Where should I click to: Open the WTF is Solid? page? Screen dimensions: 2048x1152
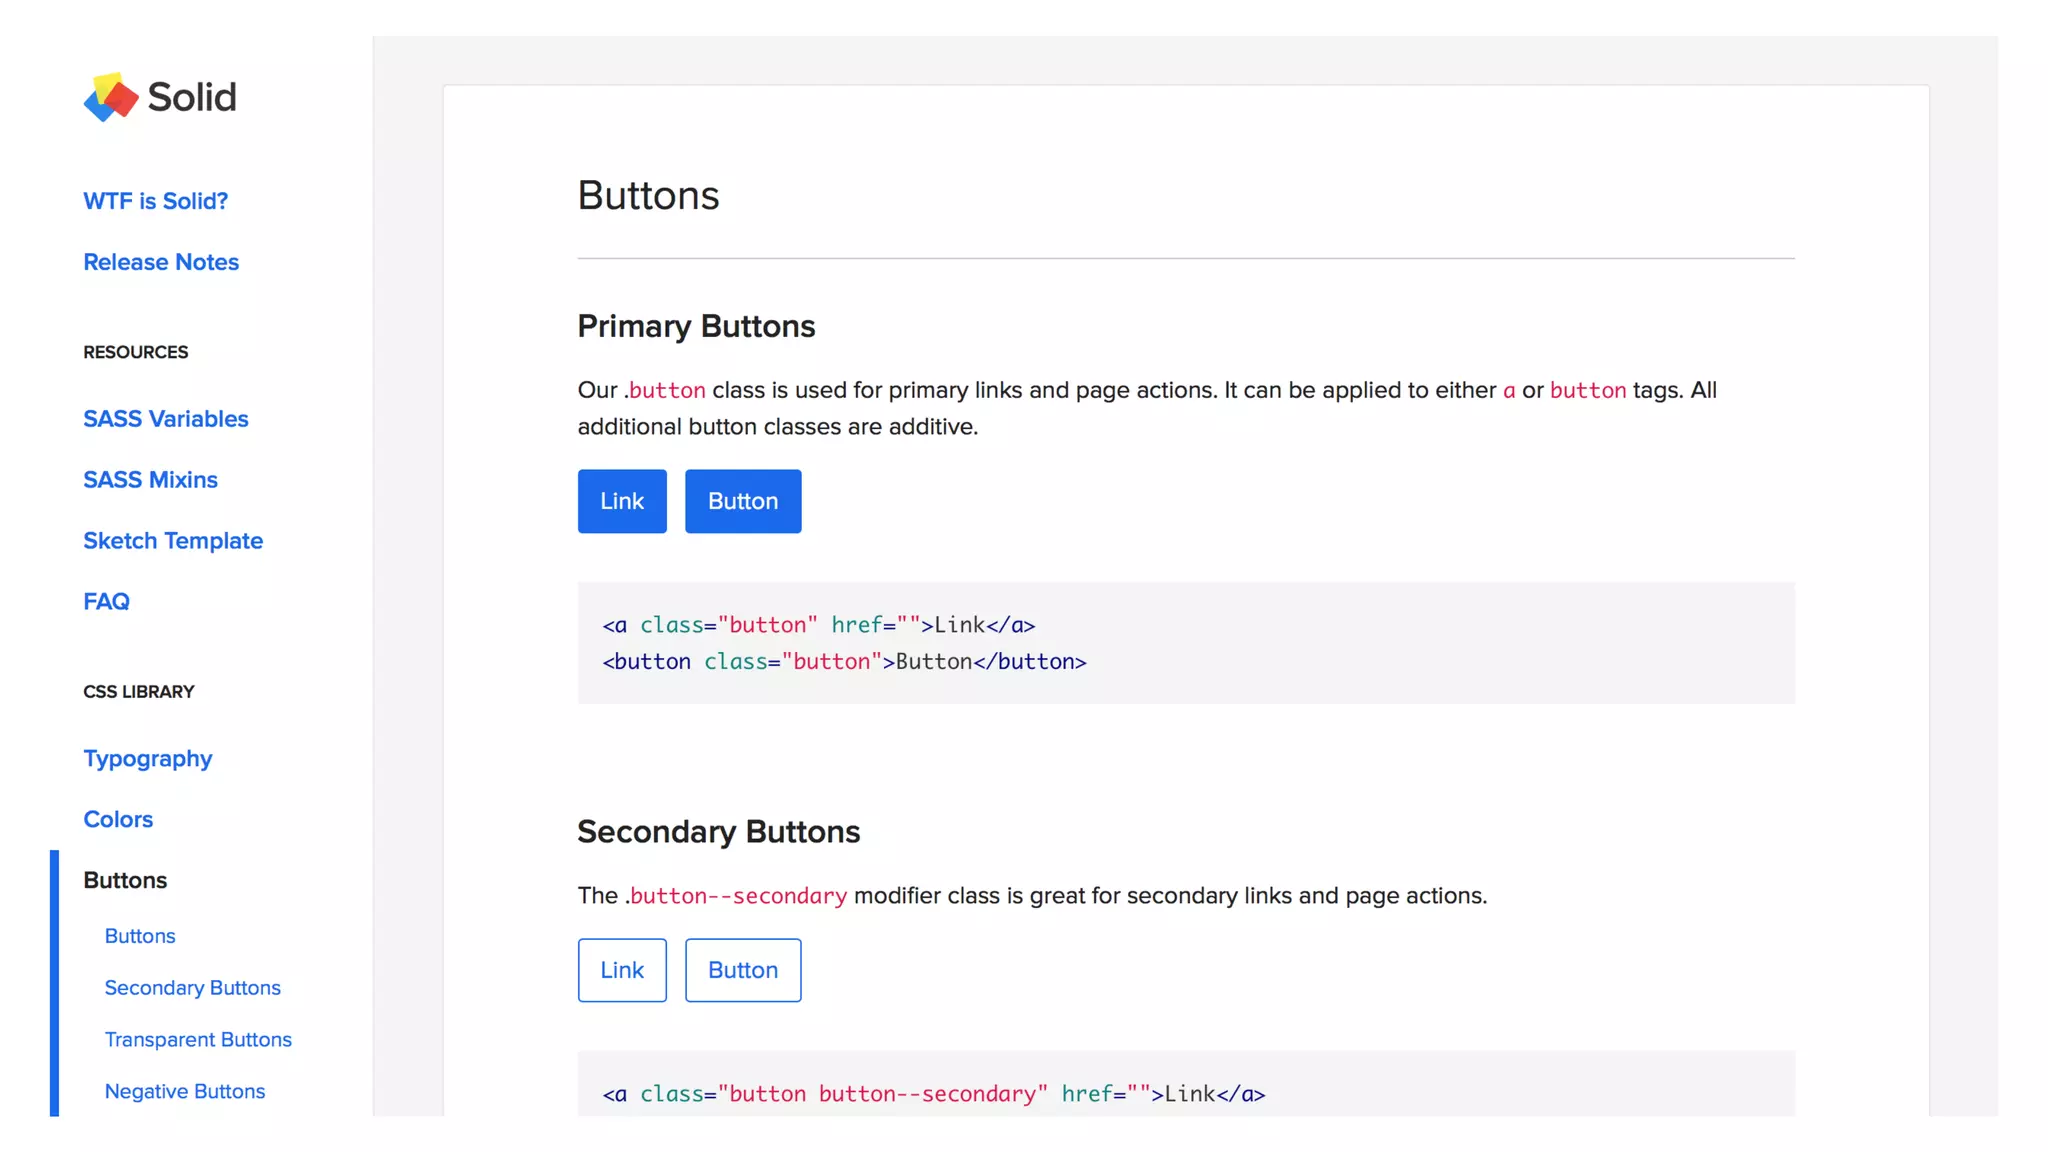coord(155,201)
